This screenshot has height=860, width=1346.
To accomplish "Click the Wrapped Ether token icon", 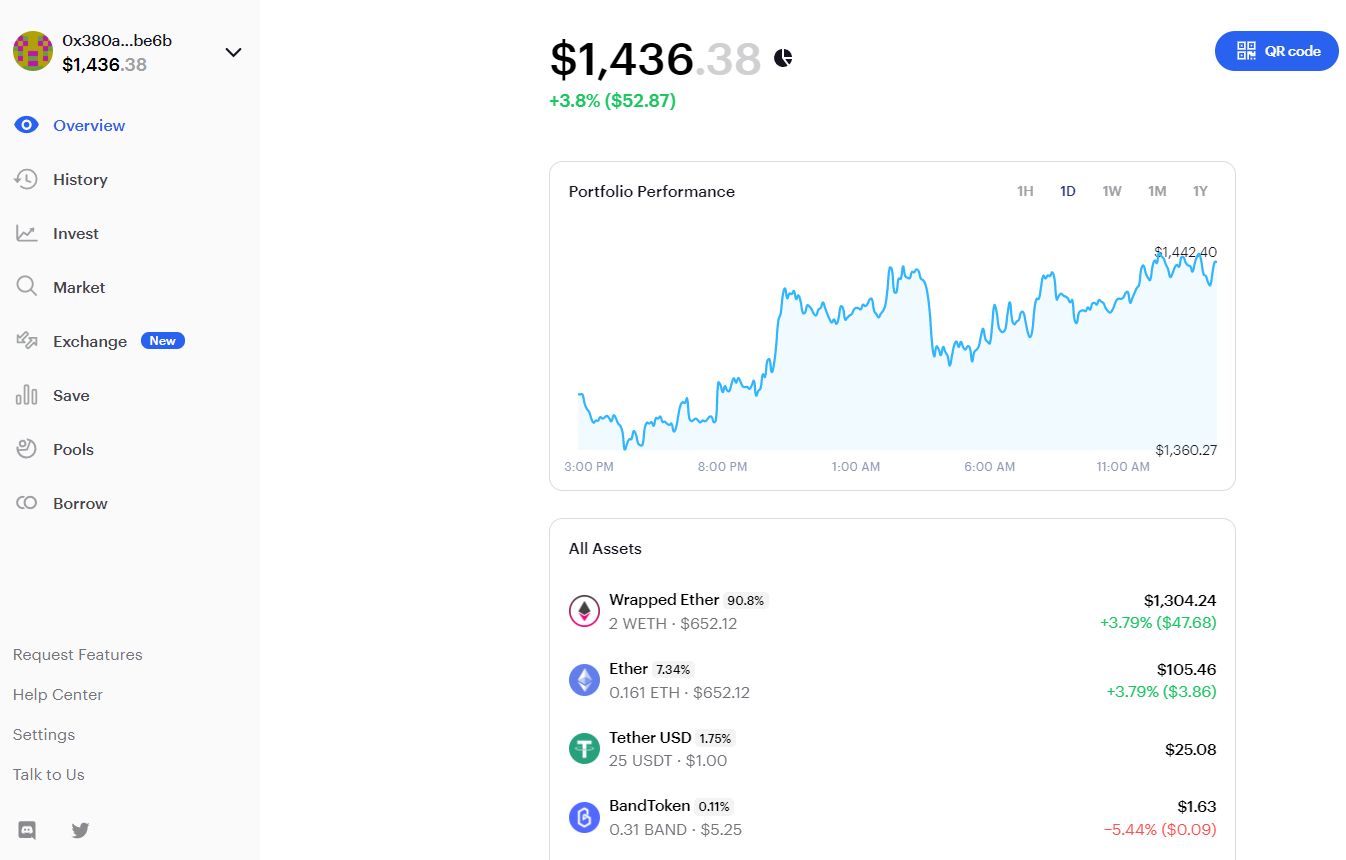I will (x=584, y=611).
